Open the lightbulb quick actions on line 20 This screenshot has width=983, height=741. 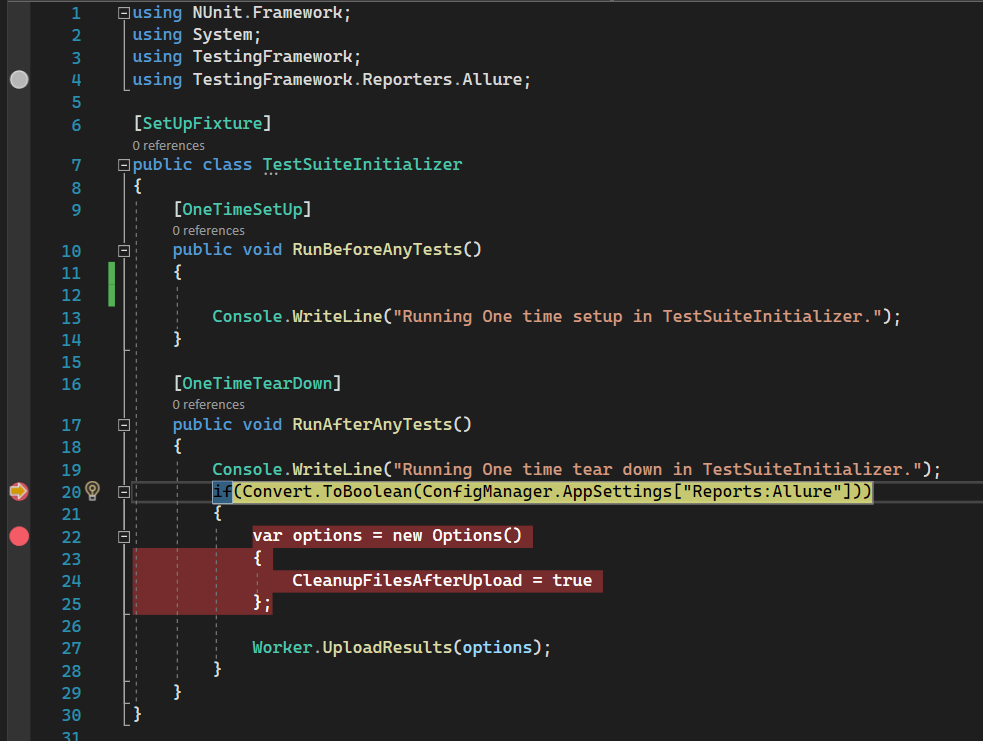click(92, 491)
